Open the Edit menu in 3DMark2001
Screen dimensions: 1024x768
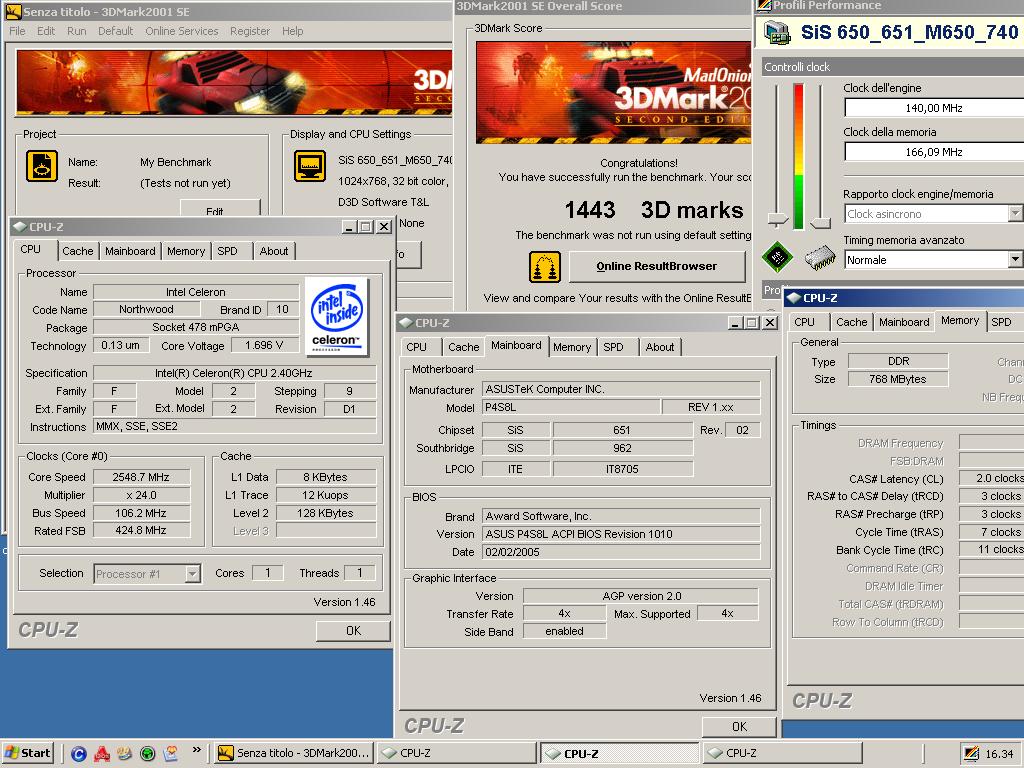click(46, 31)
